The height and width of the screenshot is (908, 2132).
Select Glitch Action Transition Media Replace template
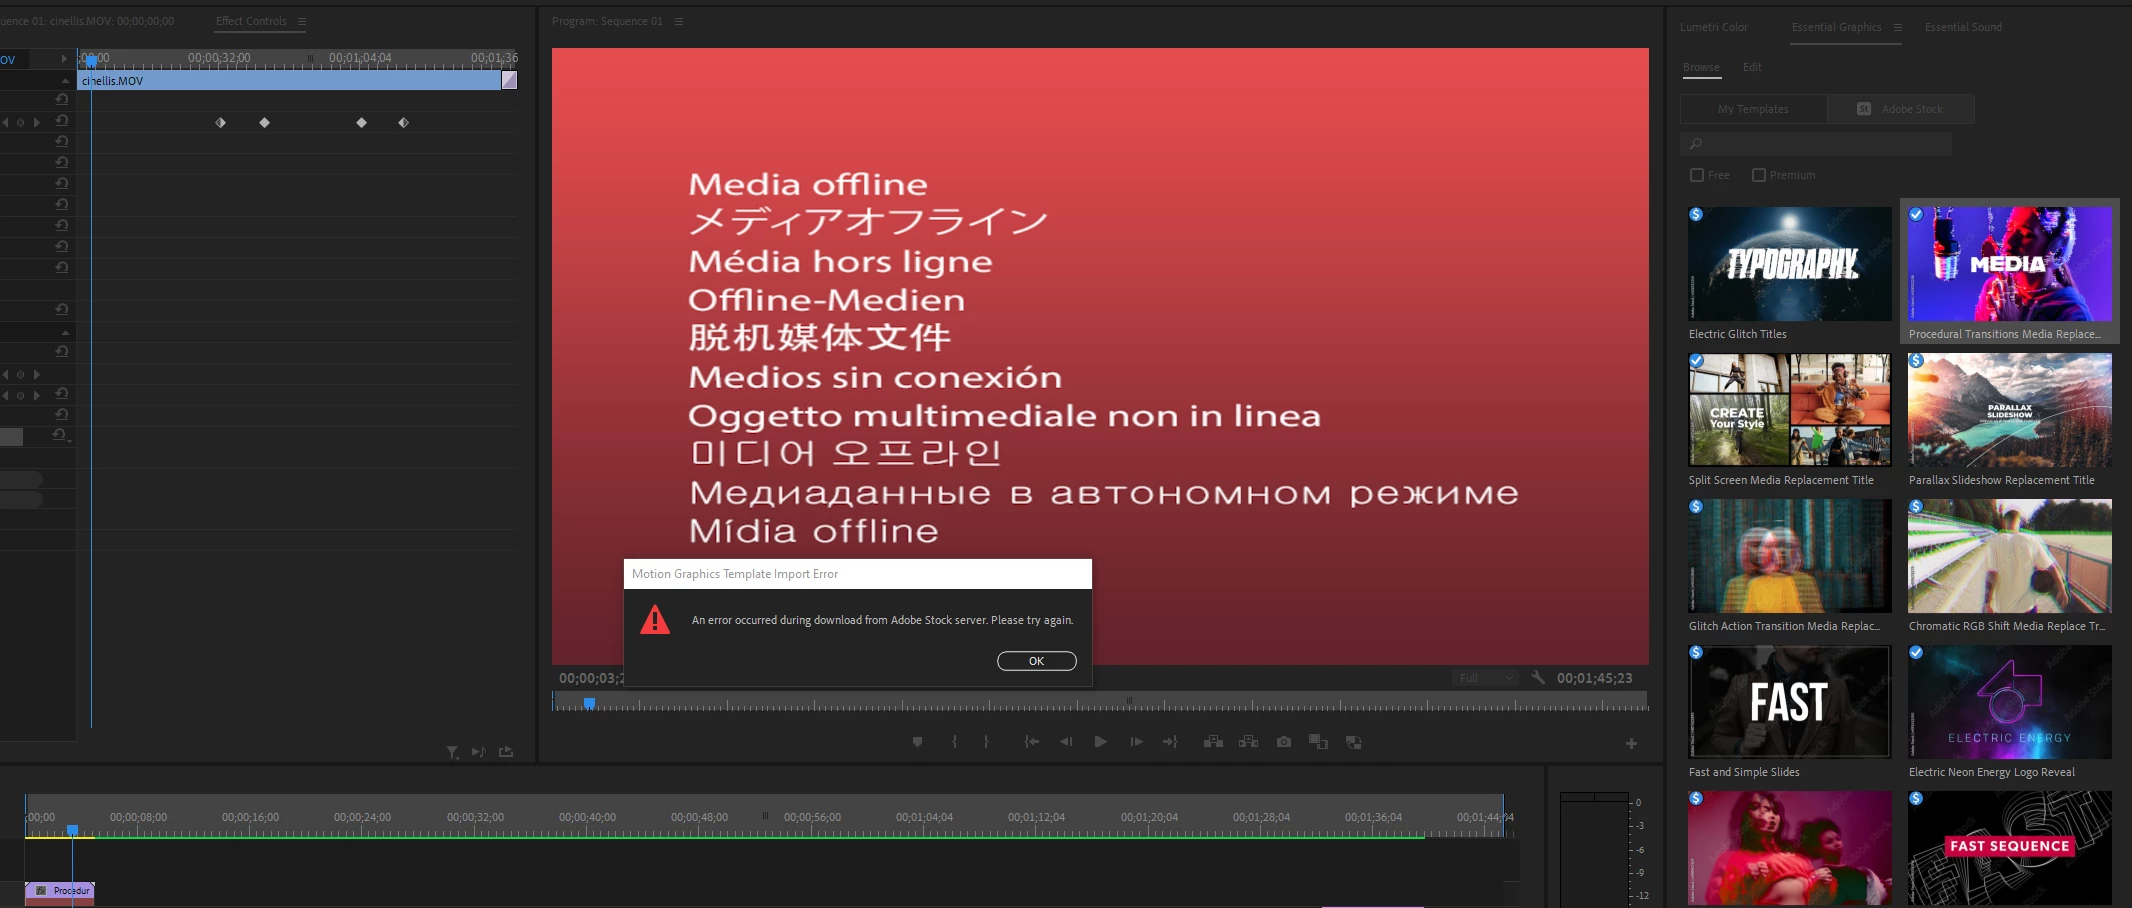point(1790,556)
